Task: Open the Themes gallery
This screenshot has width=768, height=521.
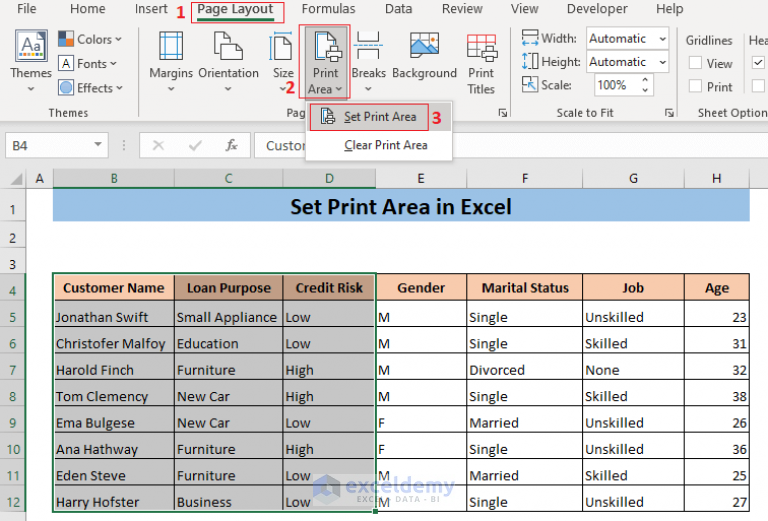Action: [30, 61]
